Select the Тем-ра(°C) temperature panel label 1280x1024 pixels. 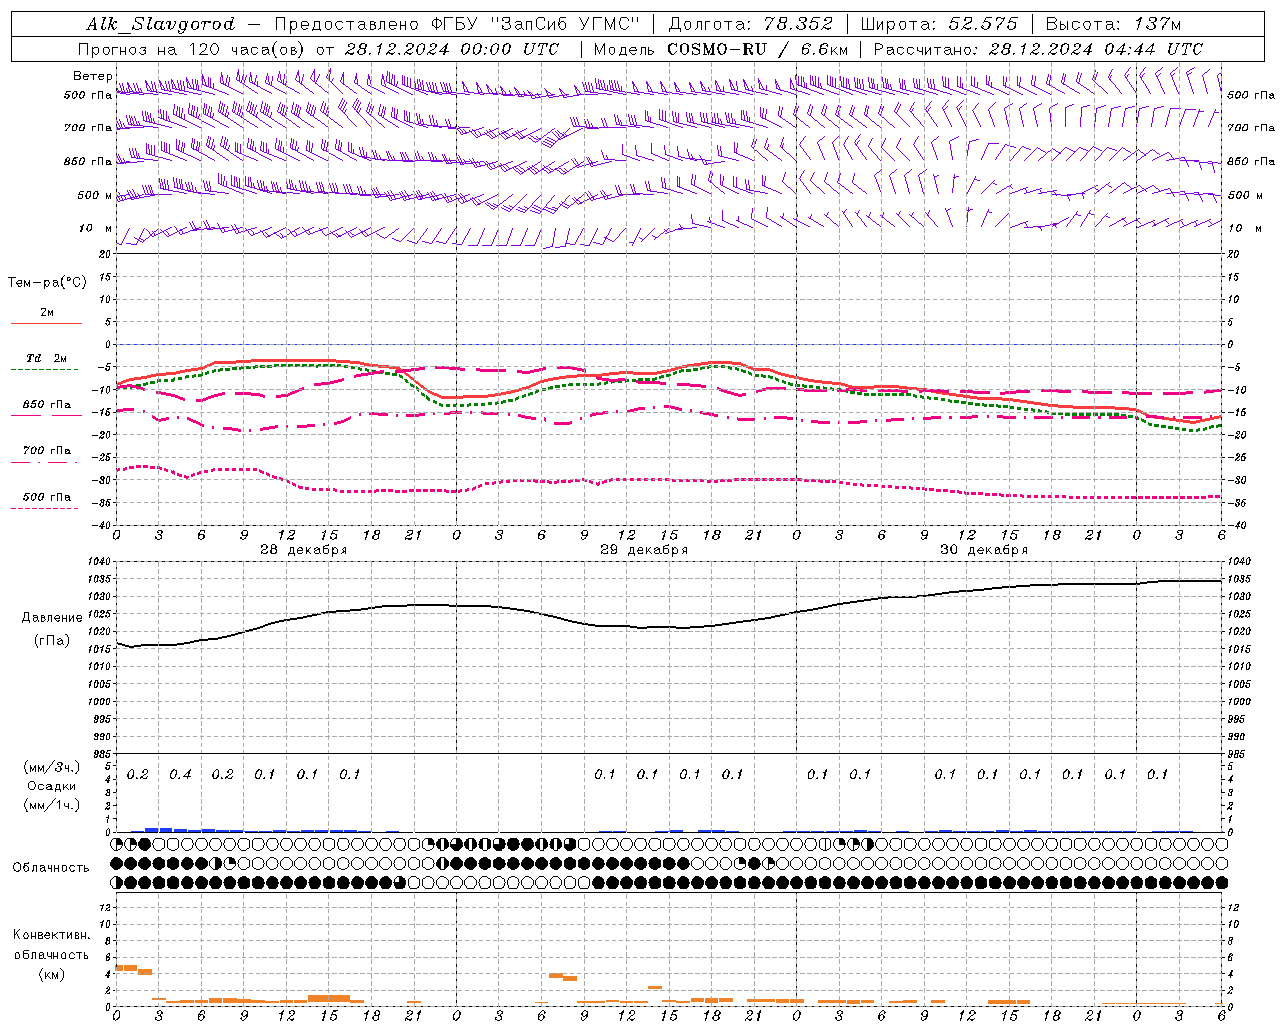click(47, 282)
